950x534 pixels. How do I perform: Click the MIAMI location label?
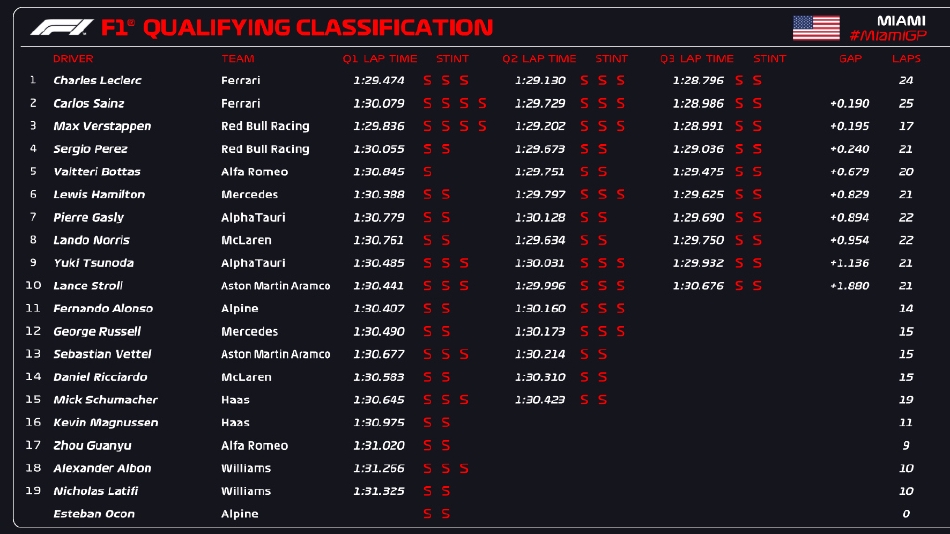click(x=900, y=20)
